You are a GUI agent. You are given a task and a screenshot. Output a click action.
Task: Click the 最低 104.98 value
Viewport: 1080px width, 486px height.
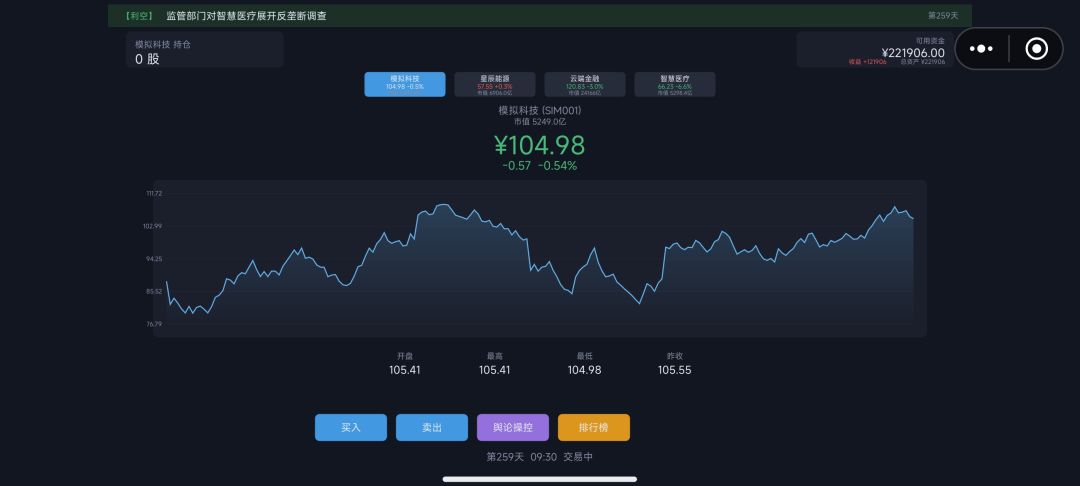[x=584, y=370]
